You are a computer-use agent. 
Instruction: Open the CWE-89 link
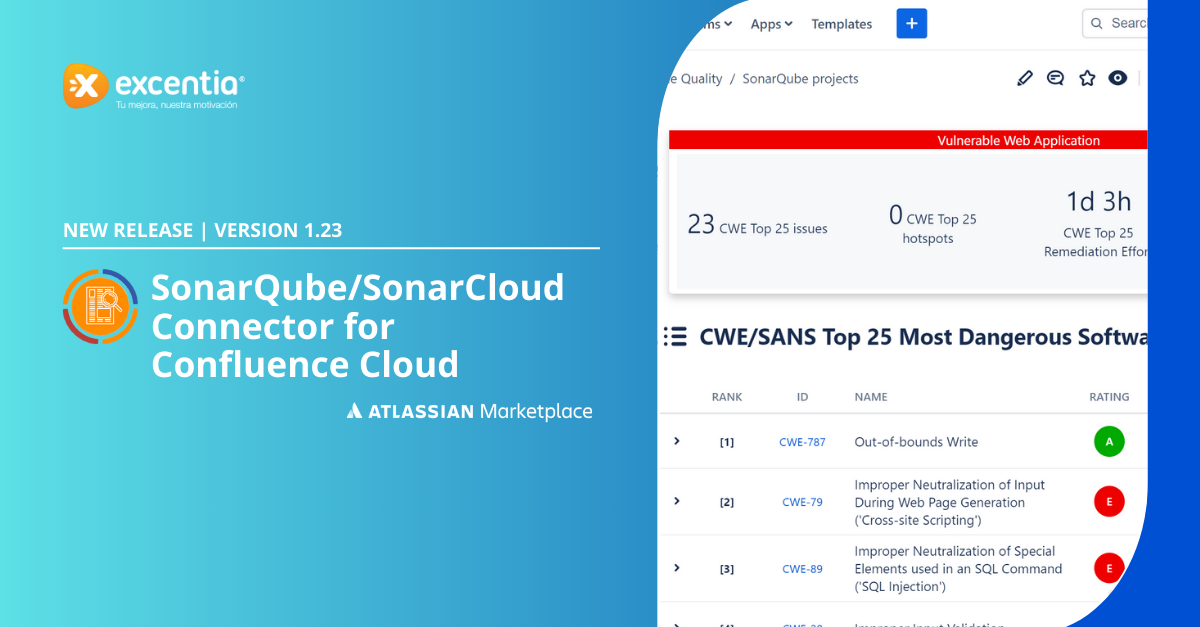coord(802,569)
